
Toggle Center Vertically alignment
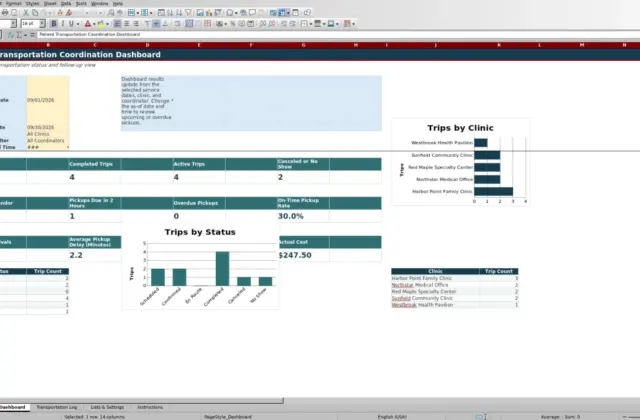point(156,24)
